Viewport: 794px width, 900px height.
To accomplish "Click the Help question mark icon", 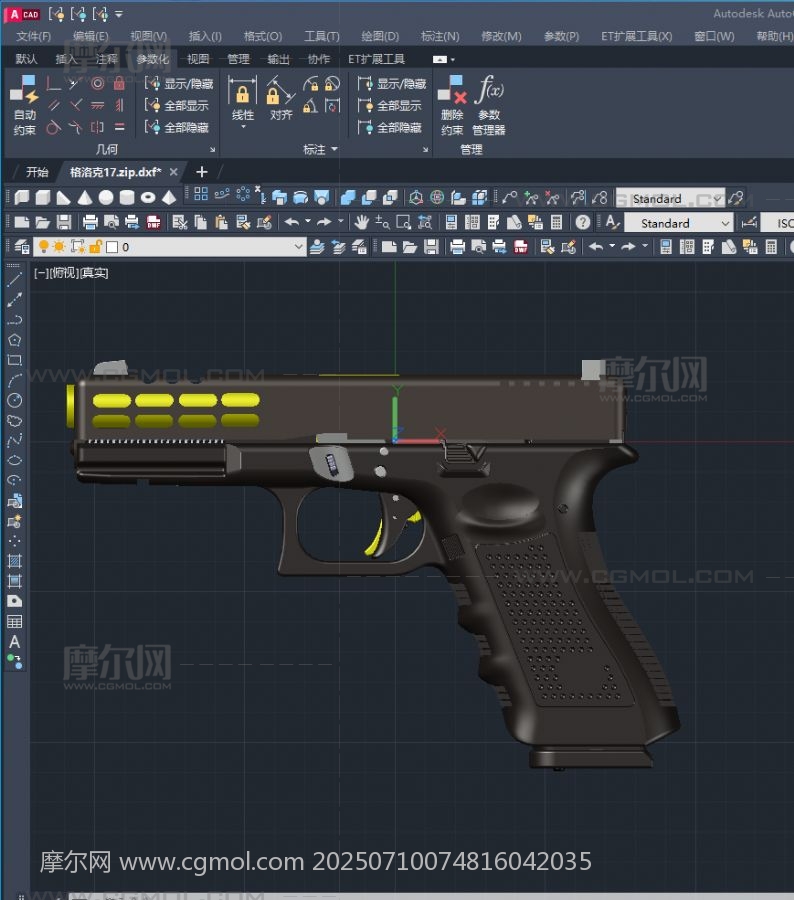I will click(x=583, y=222).
